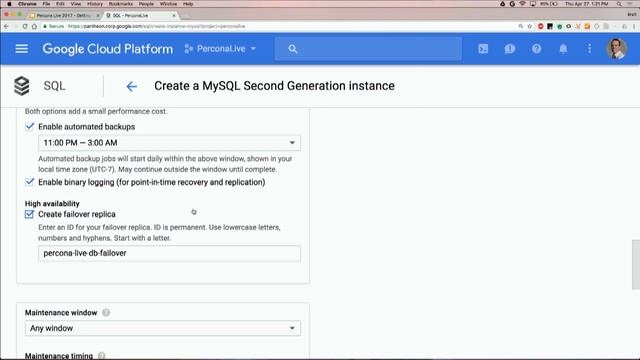Screen dimensions: 640x360
Task: Open the Help menu
Action: click(188, 4)
